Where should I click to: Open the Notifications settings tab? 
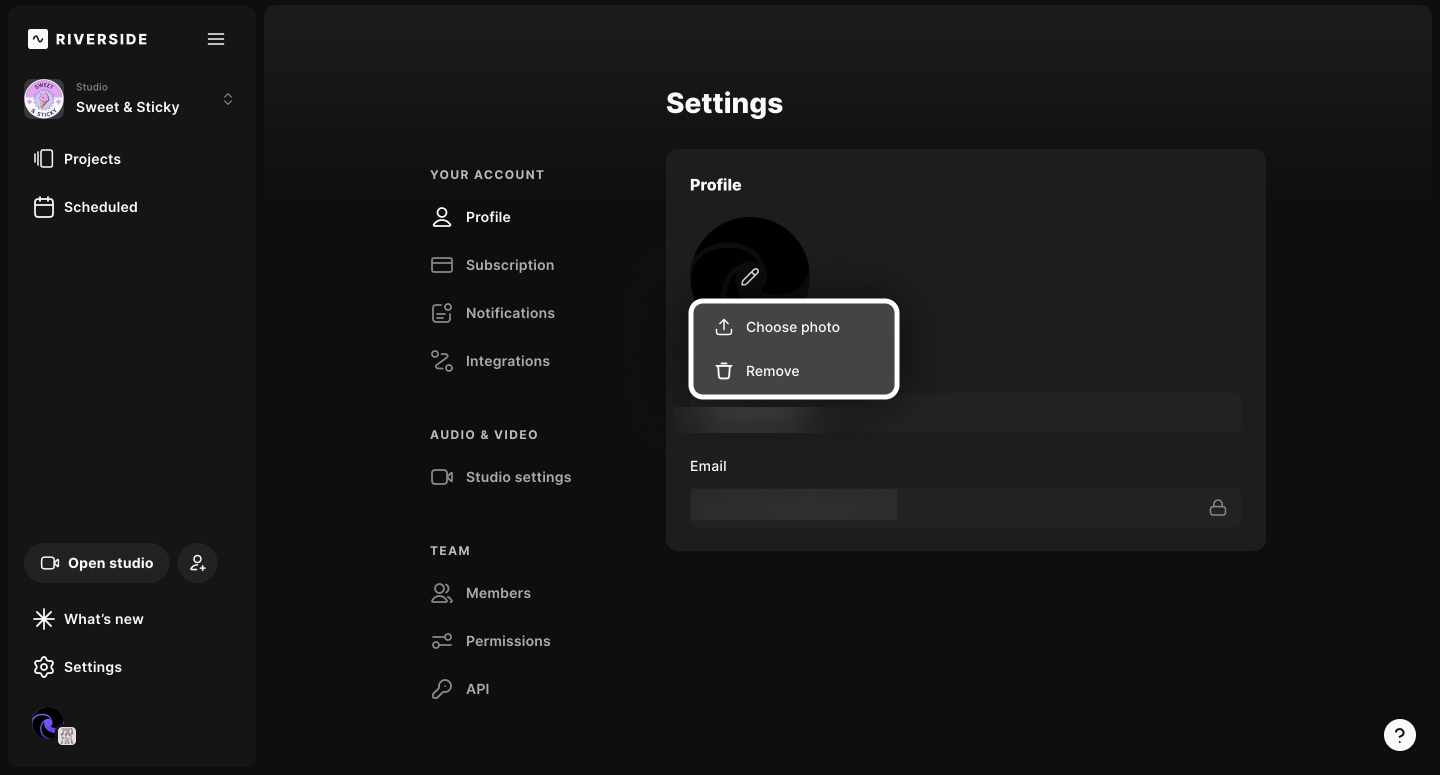tap(510, 313)
